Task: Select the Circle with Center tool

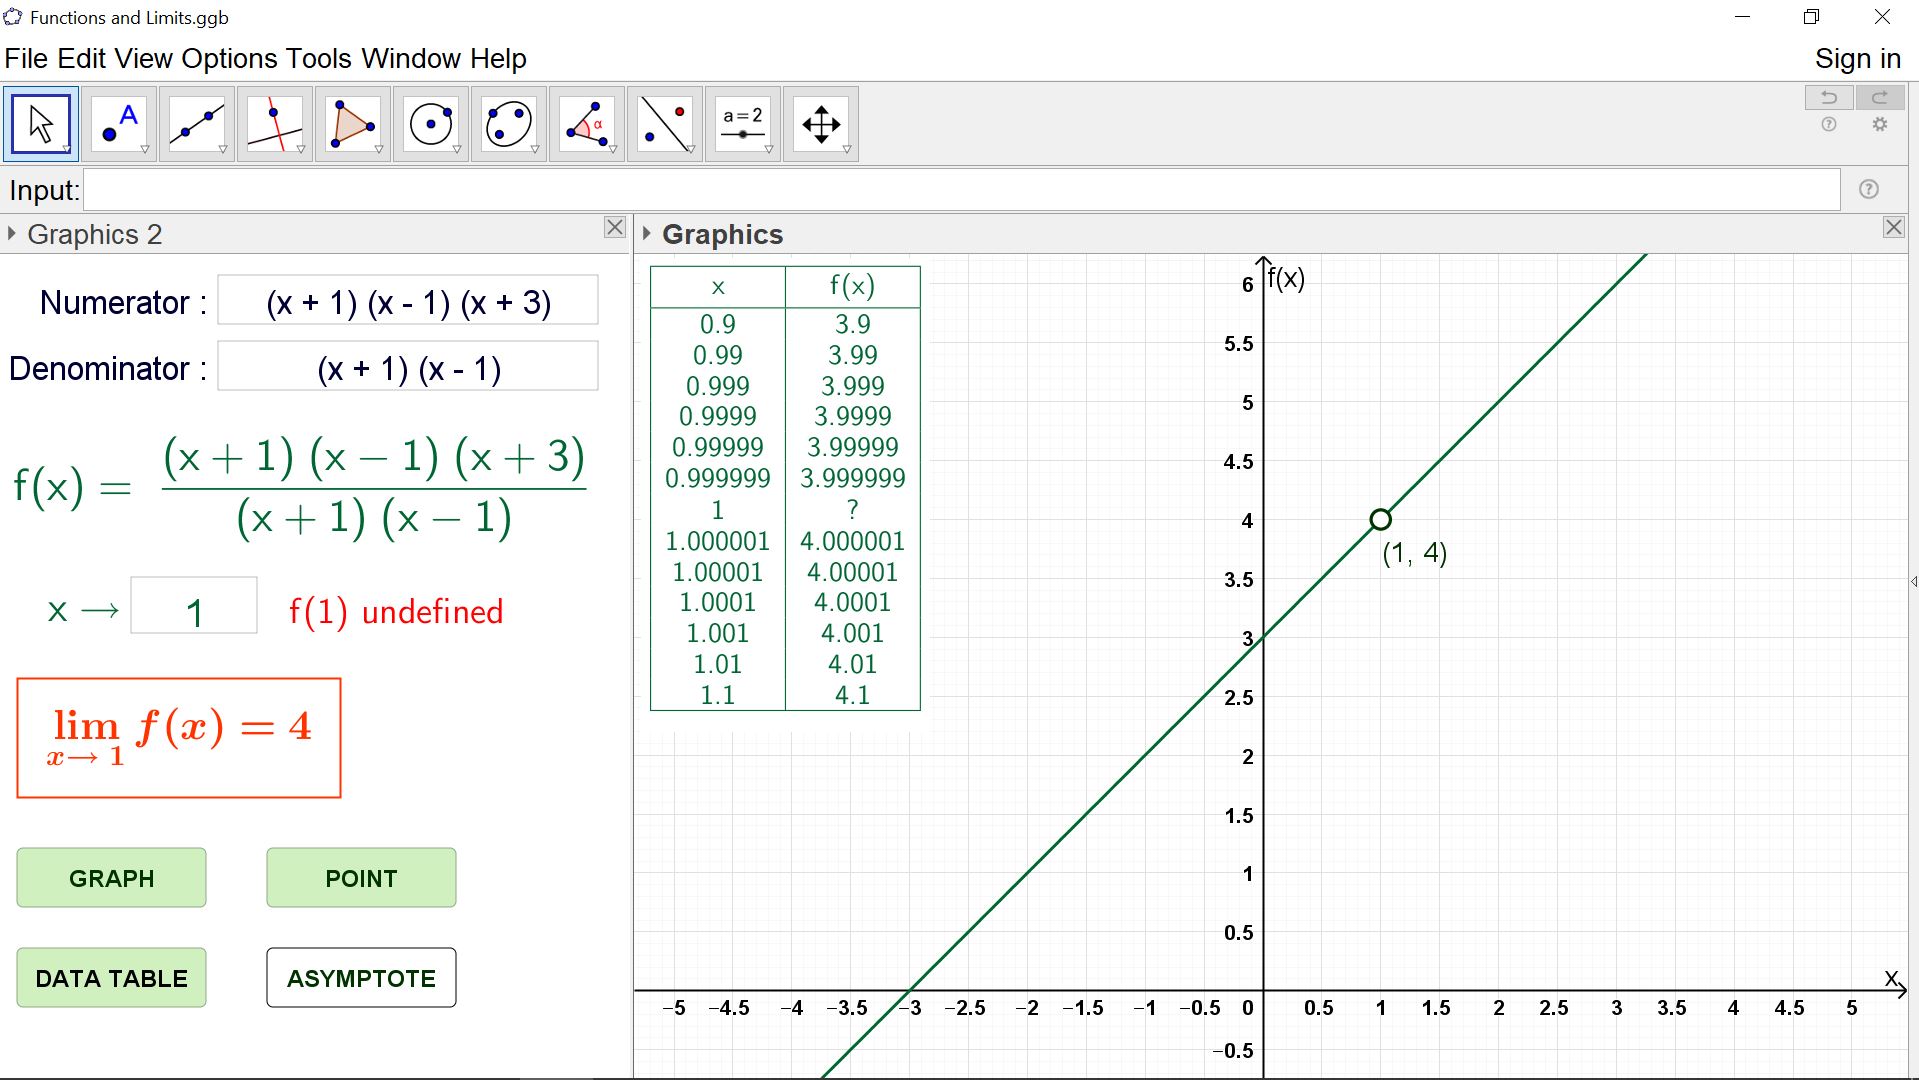Action: pyautogui.click(x=431, y=124)
